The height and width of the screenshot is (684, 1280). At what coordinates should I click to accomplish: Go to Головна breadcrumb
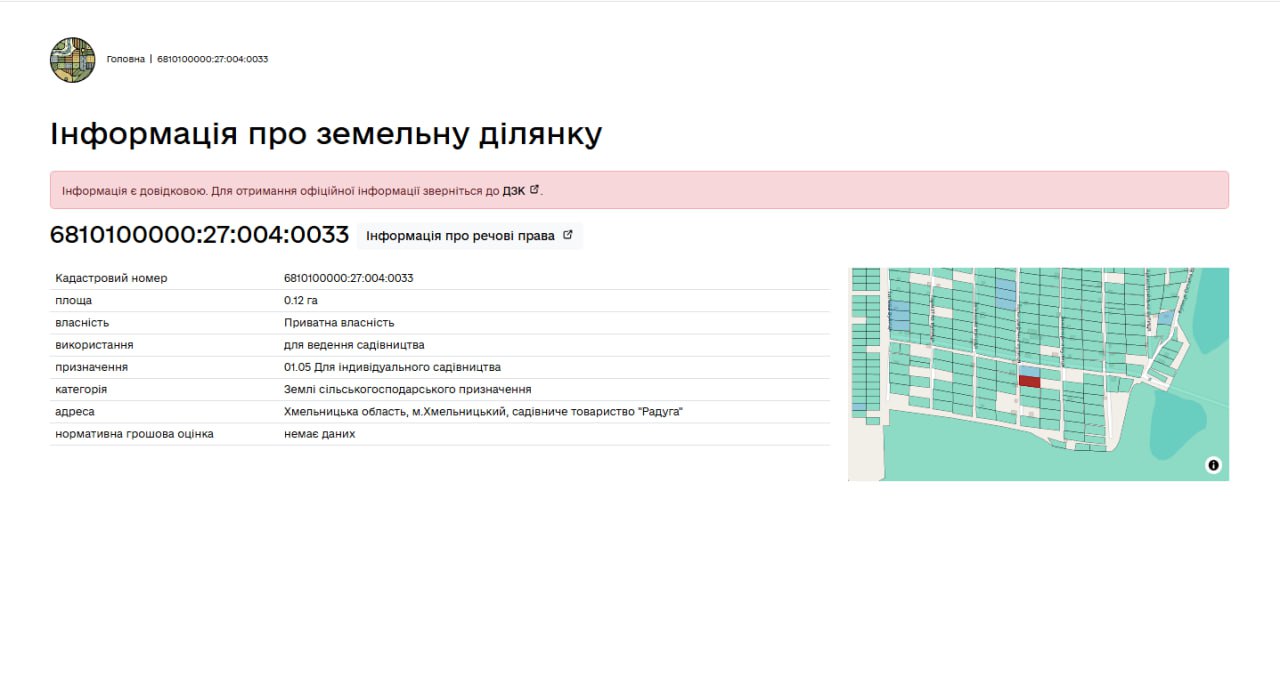pos(125,59)
